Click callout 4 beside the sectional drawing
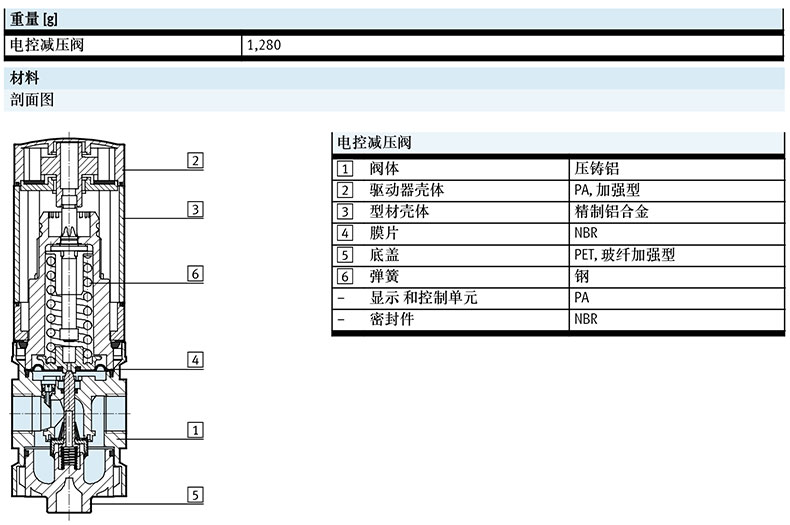The width and height of the screenshot is (790, 525). [x=196, y=359]
